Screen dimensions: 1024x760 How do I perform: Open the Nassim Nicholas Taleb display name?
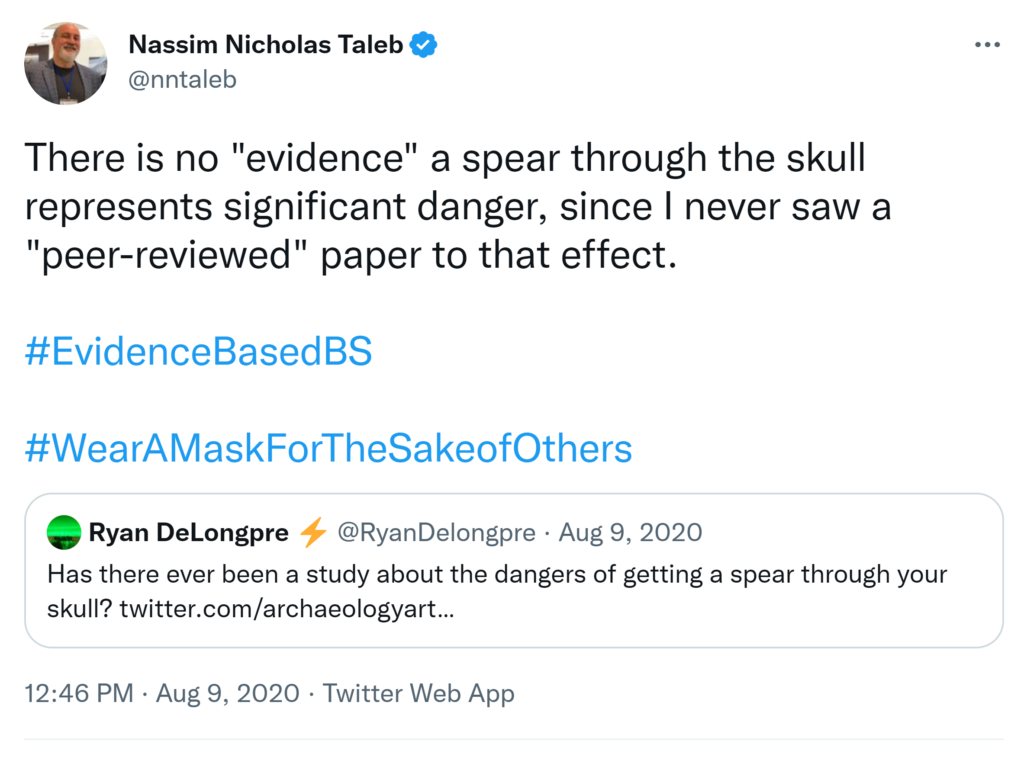265,45
